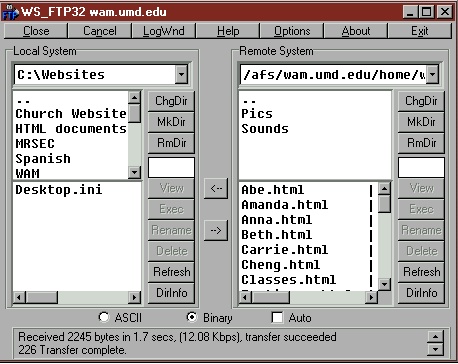458x364 pixels.
Task: Click the Close button in top bar
Action: pyautogui.click(x=36, y=31)
